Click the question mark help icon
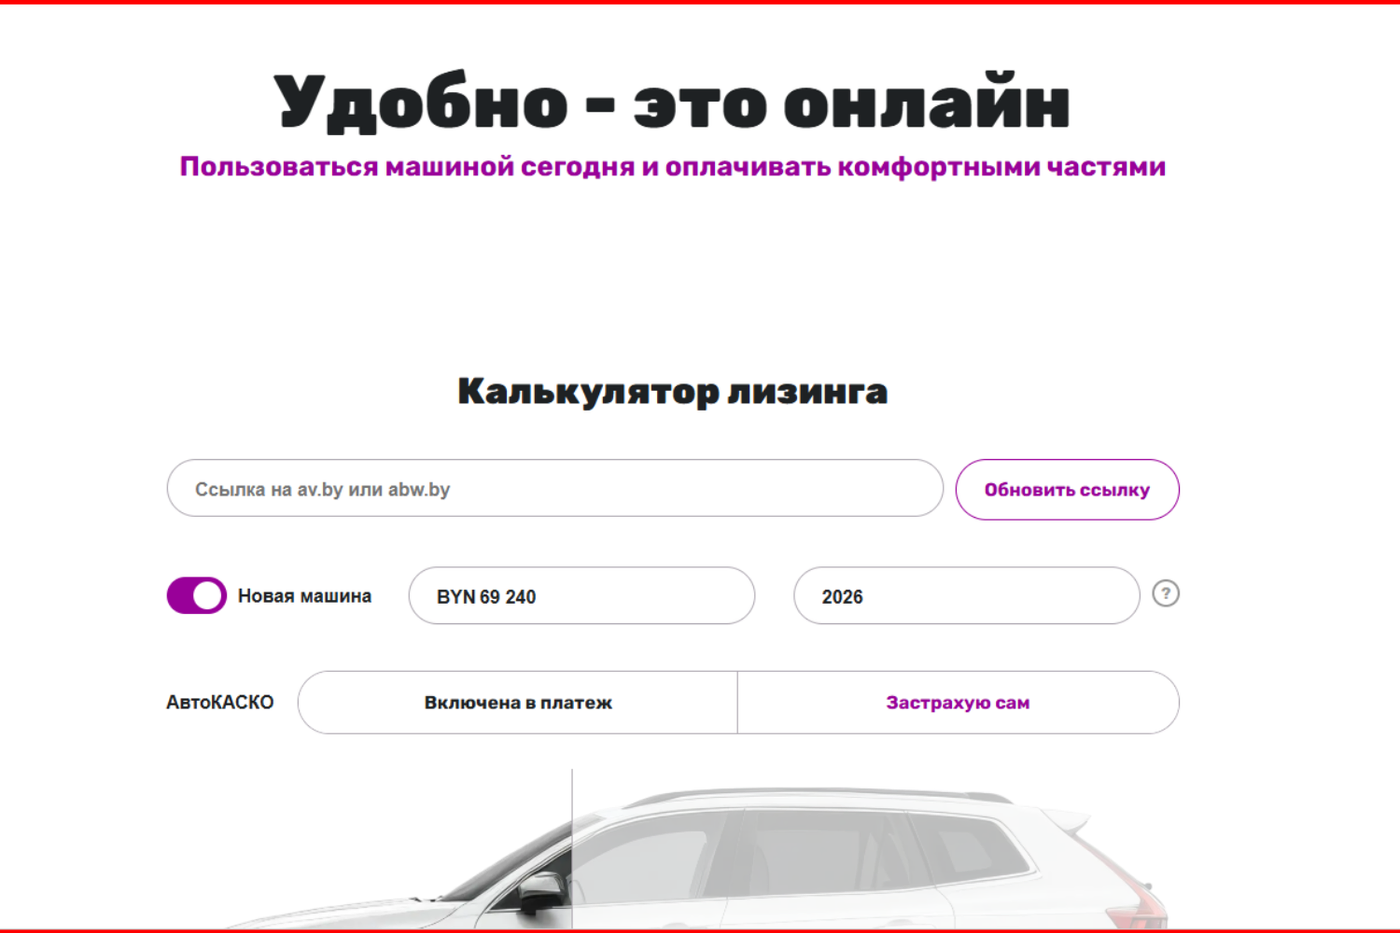Image resolution: width=1400 pixels, height=933 pixels. pos(1165,594)
